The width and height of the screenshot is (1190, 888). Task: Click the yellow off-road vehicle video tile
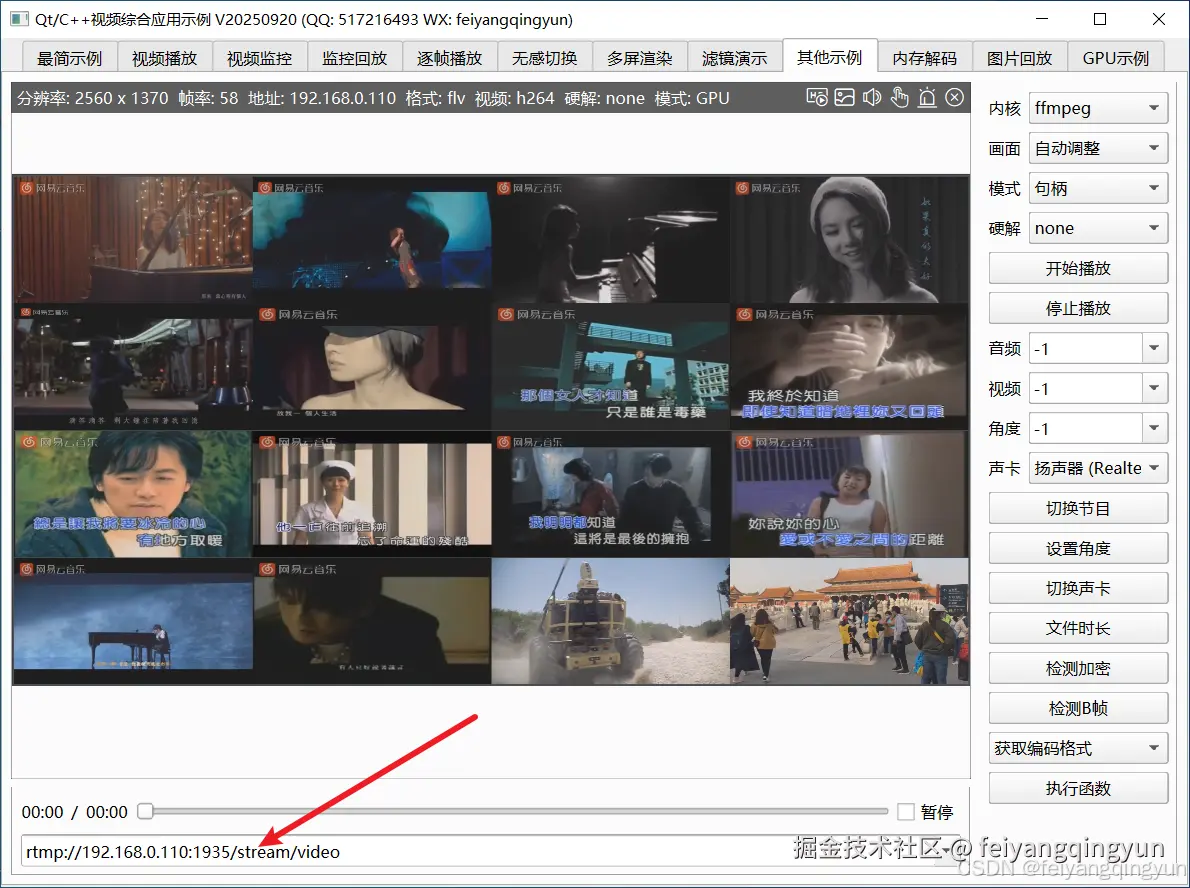click(611, 621)
